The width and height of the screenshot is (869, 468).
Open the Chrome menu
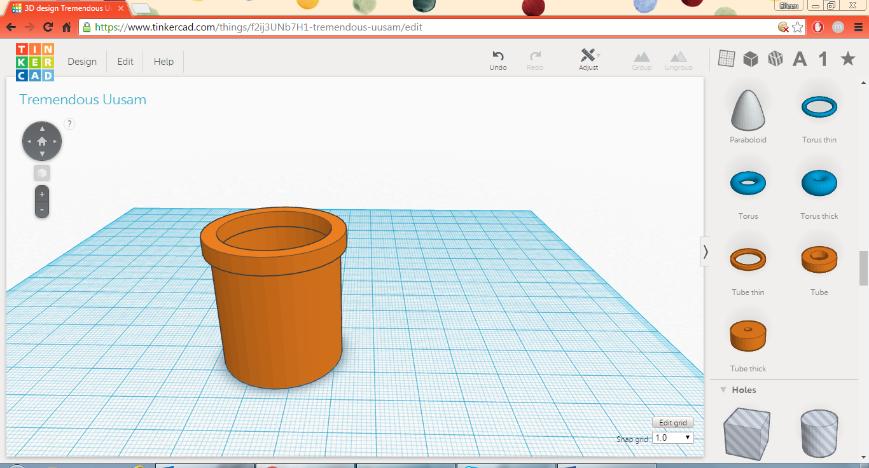coord(858,27)
